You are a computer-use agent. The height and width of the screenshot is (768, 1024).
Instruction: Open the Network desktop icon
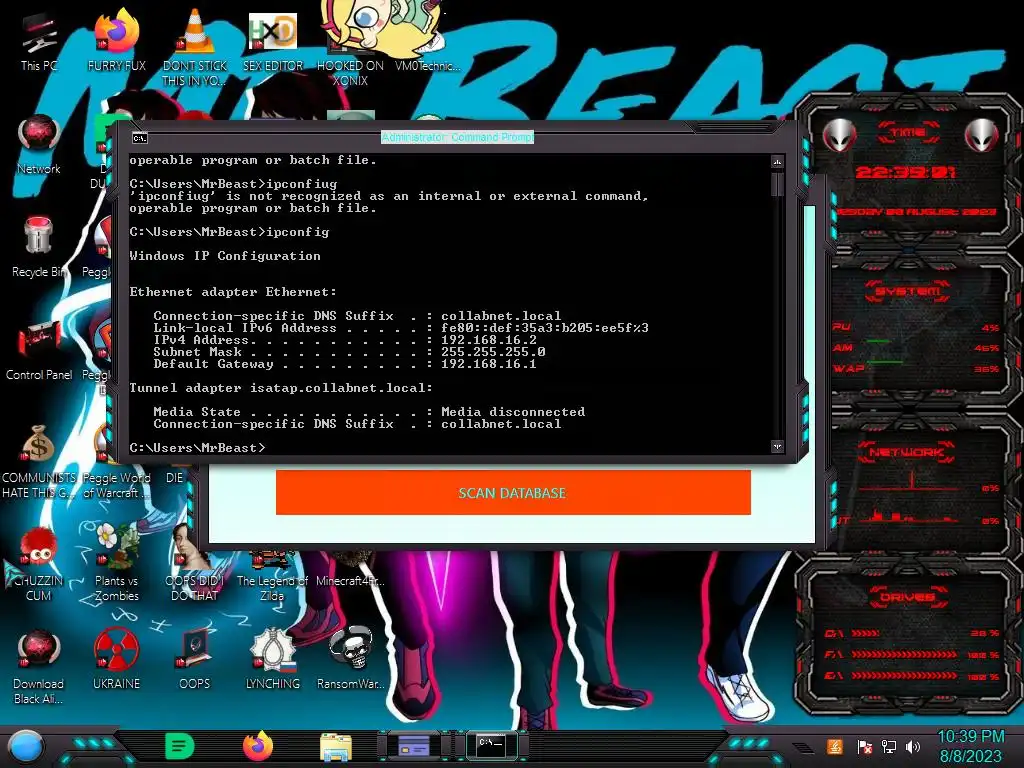[39, 145]
